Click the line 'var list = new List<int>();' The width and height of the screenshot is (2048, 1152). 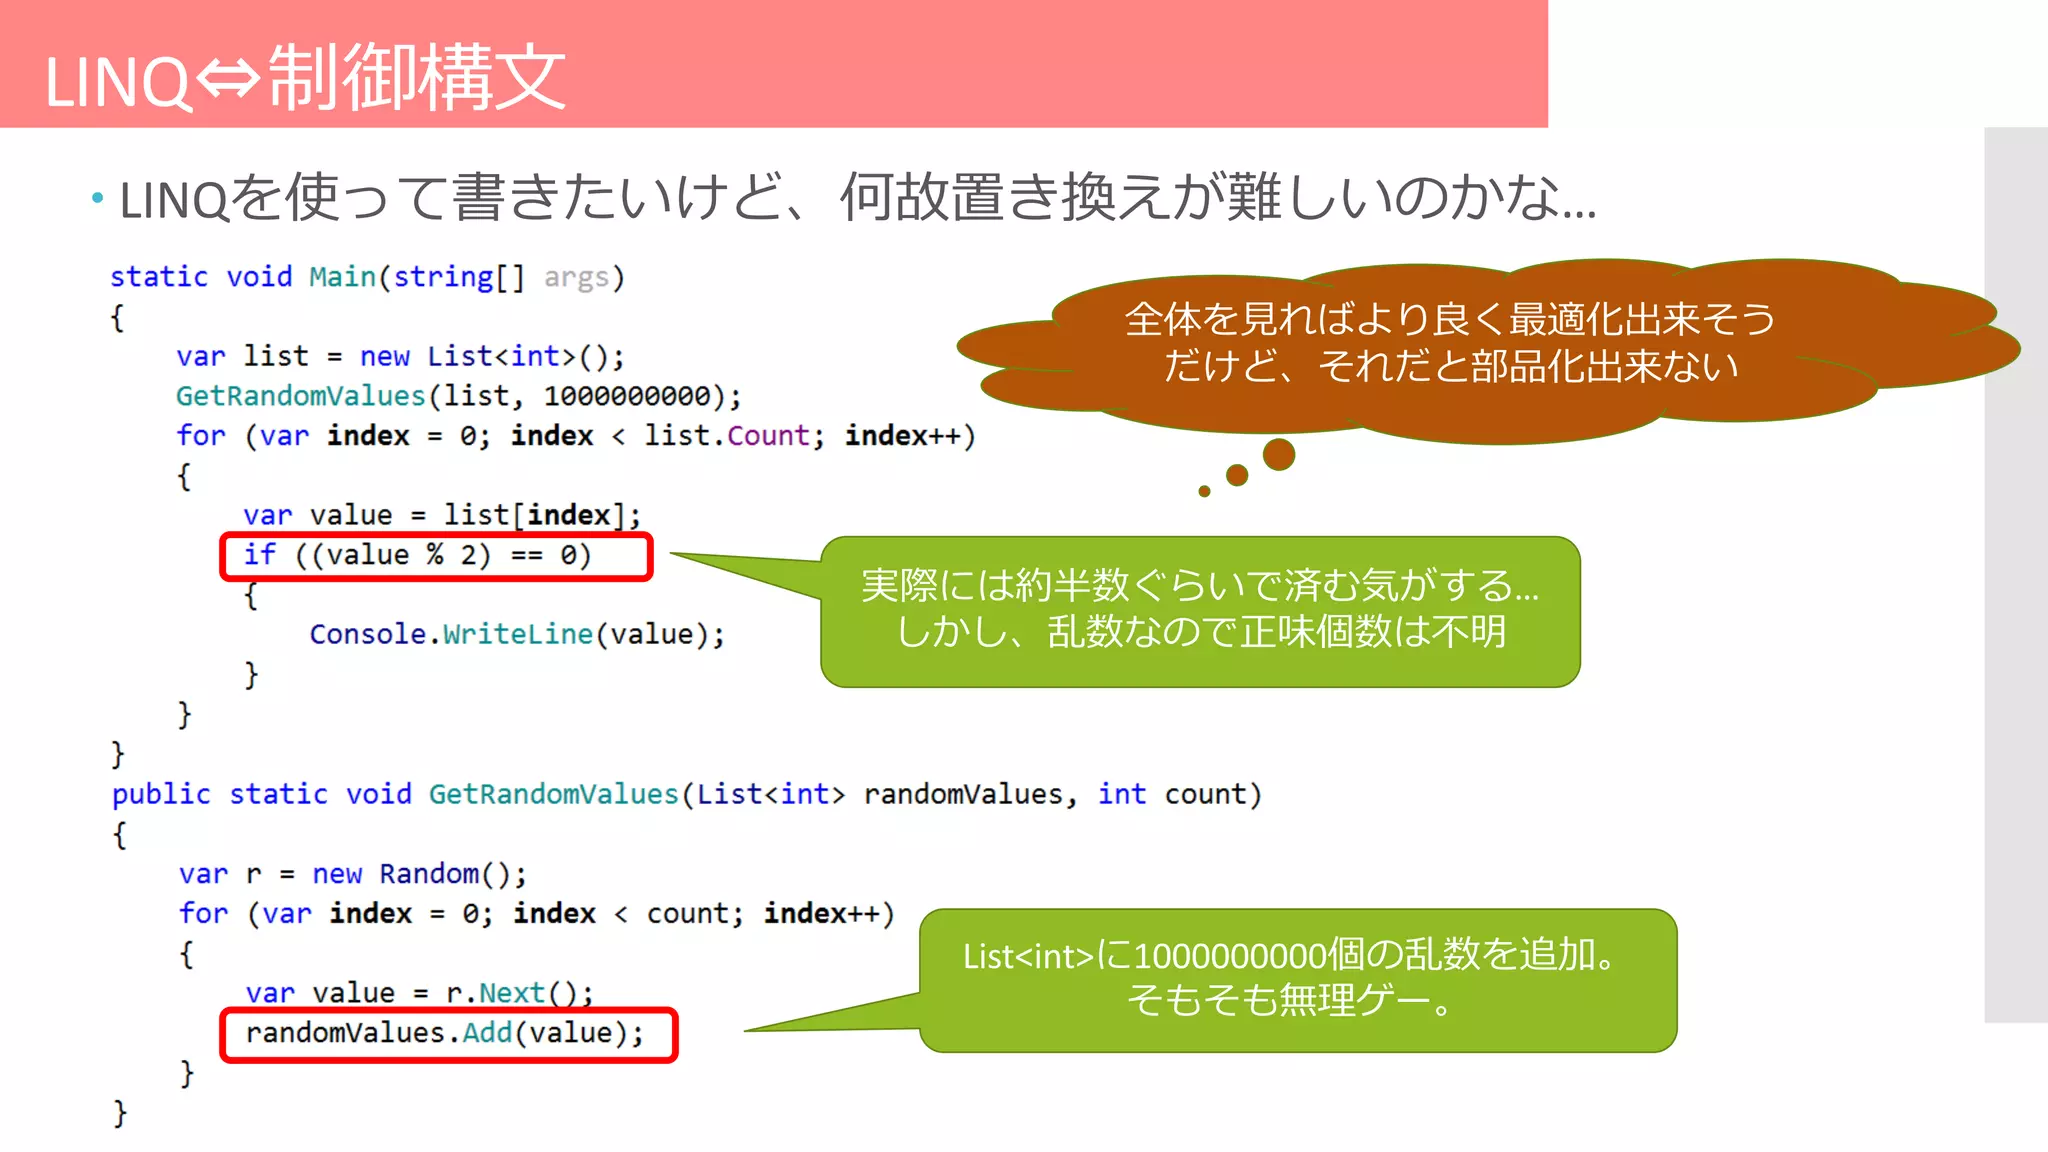coord(401,356)
